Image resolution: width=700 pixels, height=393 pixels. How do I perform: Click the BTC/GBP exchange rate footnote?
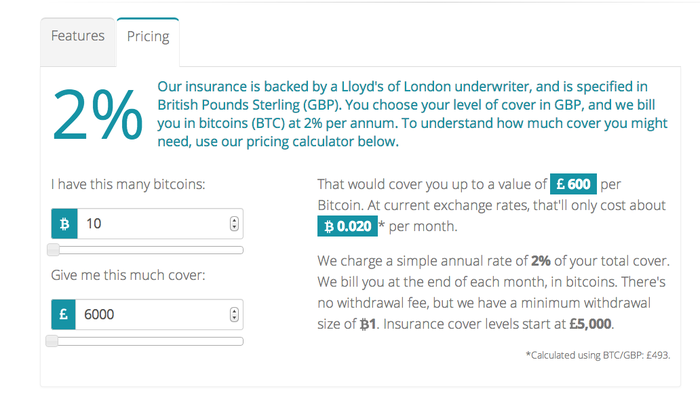tap(598, 355)
